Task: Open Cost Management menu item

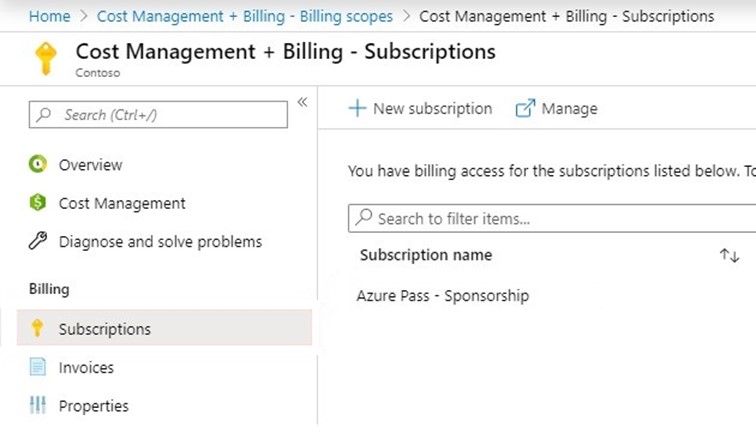Action: pyautogui.click(x=122, y=203)
